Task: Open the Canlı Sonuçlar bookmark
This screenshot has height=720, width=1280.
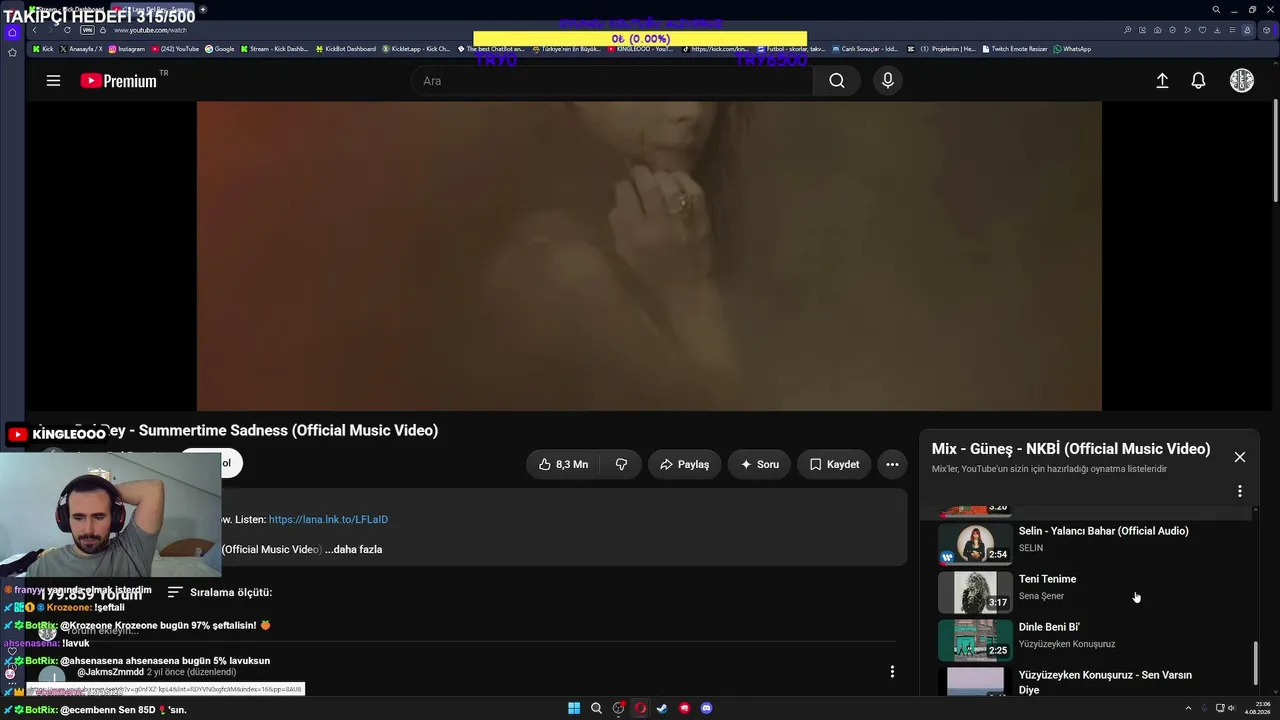Action: coord(865,49)
